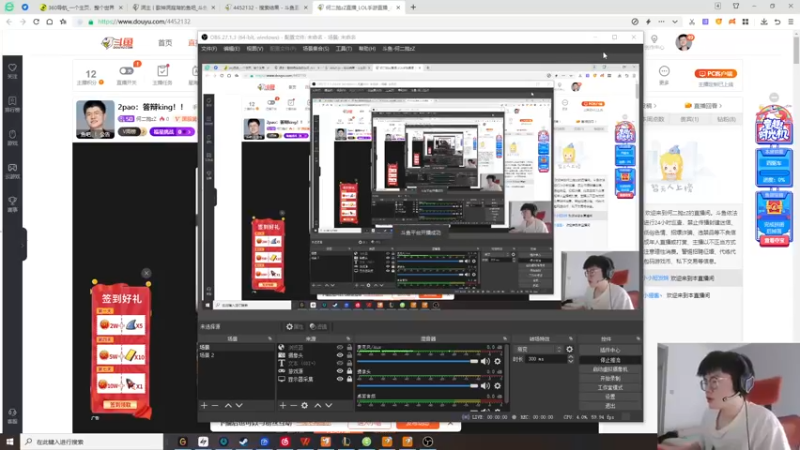Click the Windows taskbar search box

(92, 442)
